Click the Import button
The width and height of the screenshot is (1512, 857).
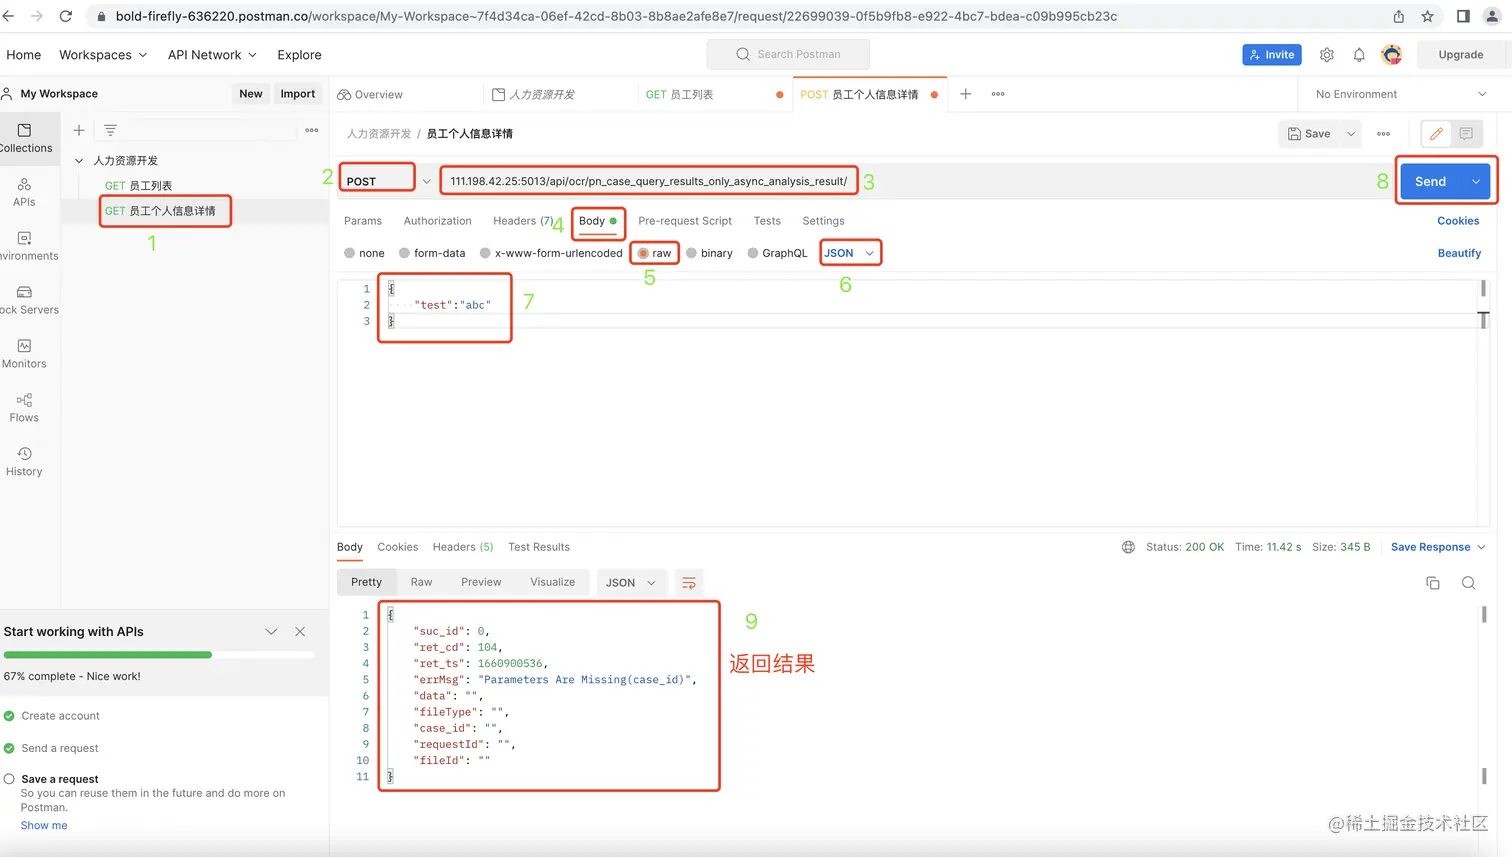pyautogui.click(x=297, y=94)
